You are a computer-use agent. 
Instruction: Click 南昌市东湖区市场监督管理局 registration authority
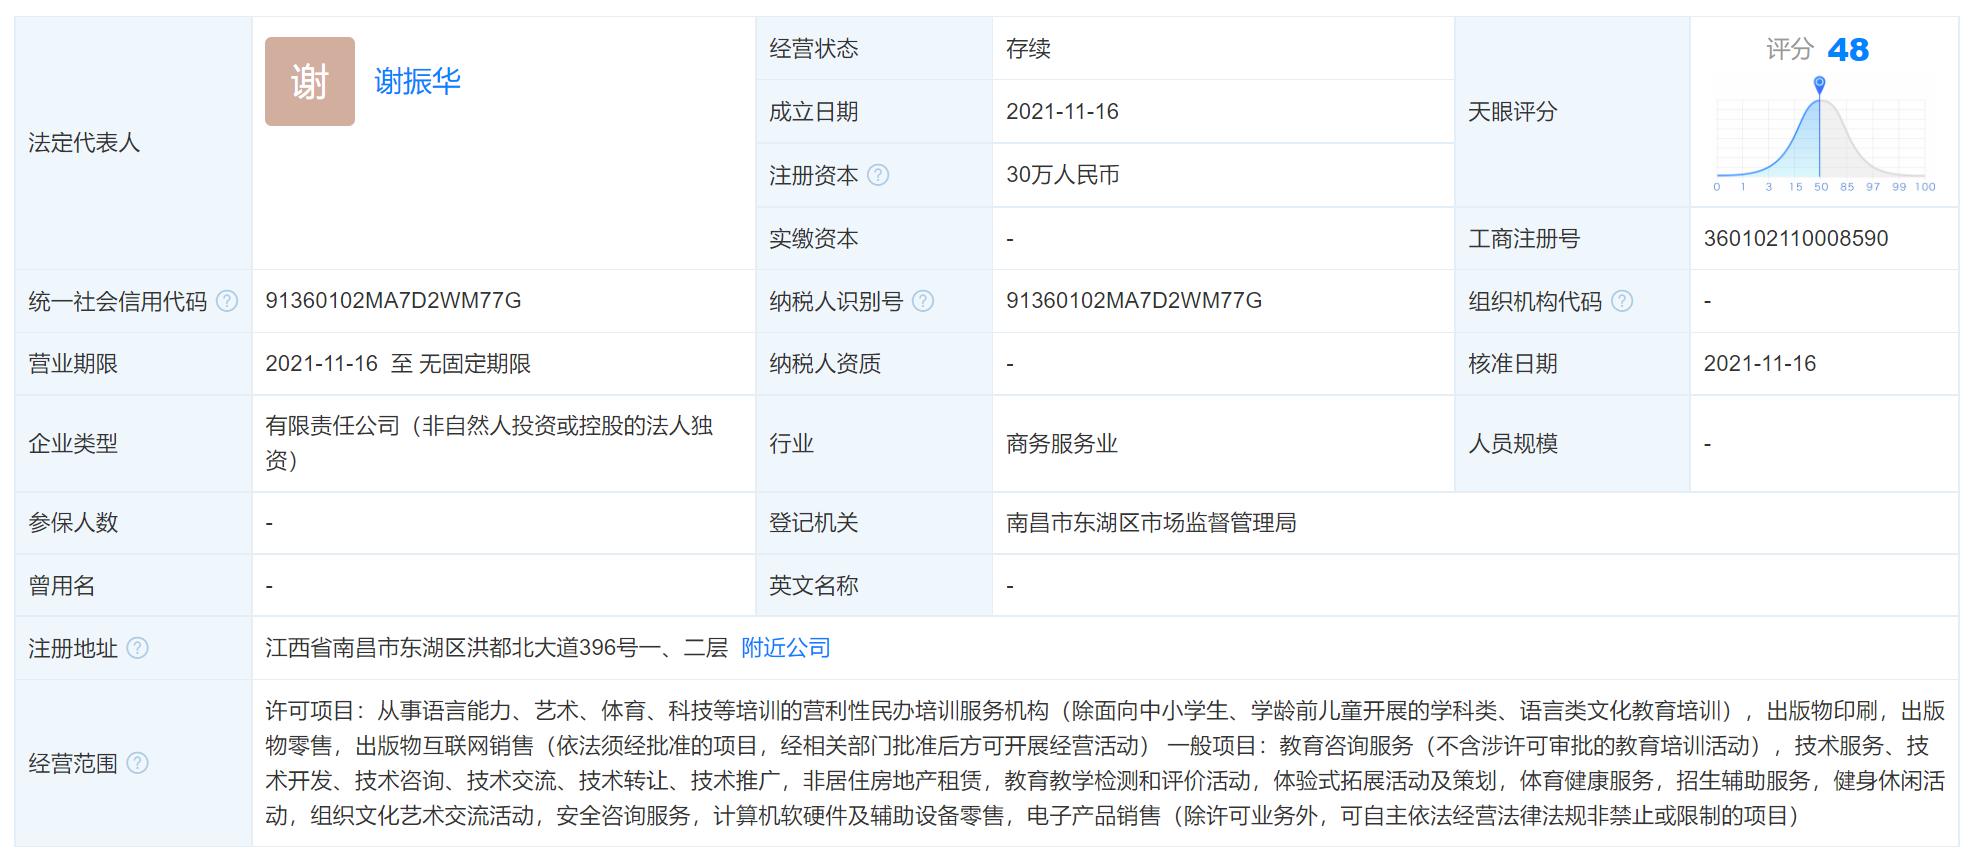click(1150, 523)
